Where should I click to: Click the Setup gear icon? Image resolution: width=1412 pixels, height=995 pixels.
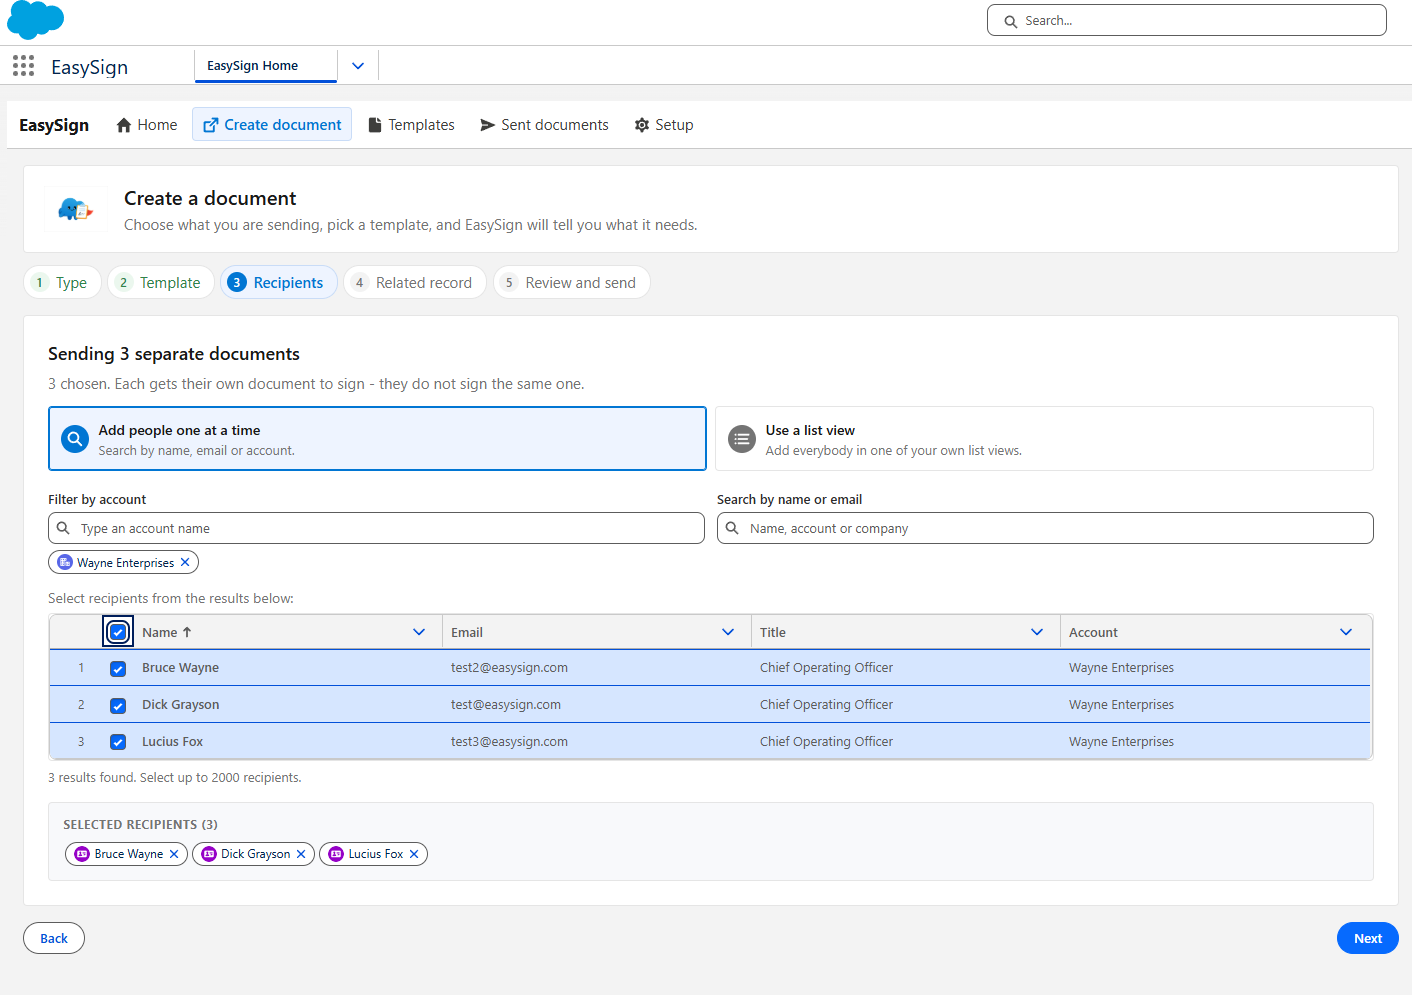point(642,125)
